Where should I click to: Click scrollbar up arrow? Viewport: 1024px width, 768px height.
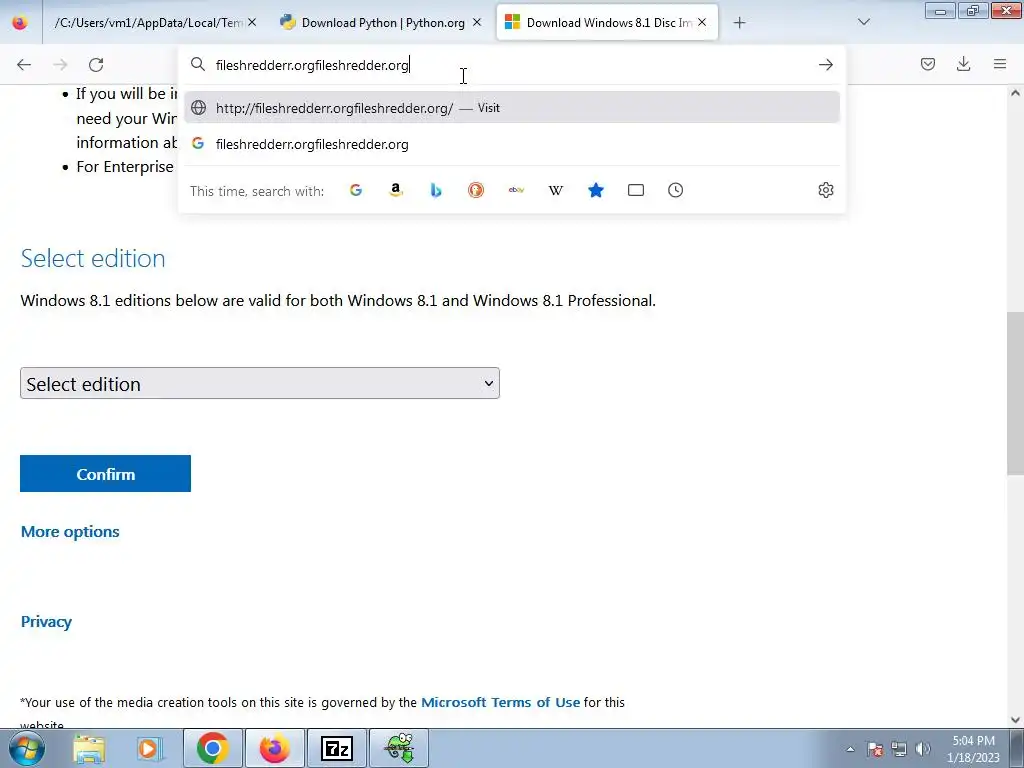[1015, 93]
